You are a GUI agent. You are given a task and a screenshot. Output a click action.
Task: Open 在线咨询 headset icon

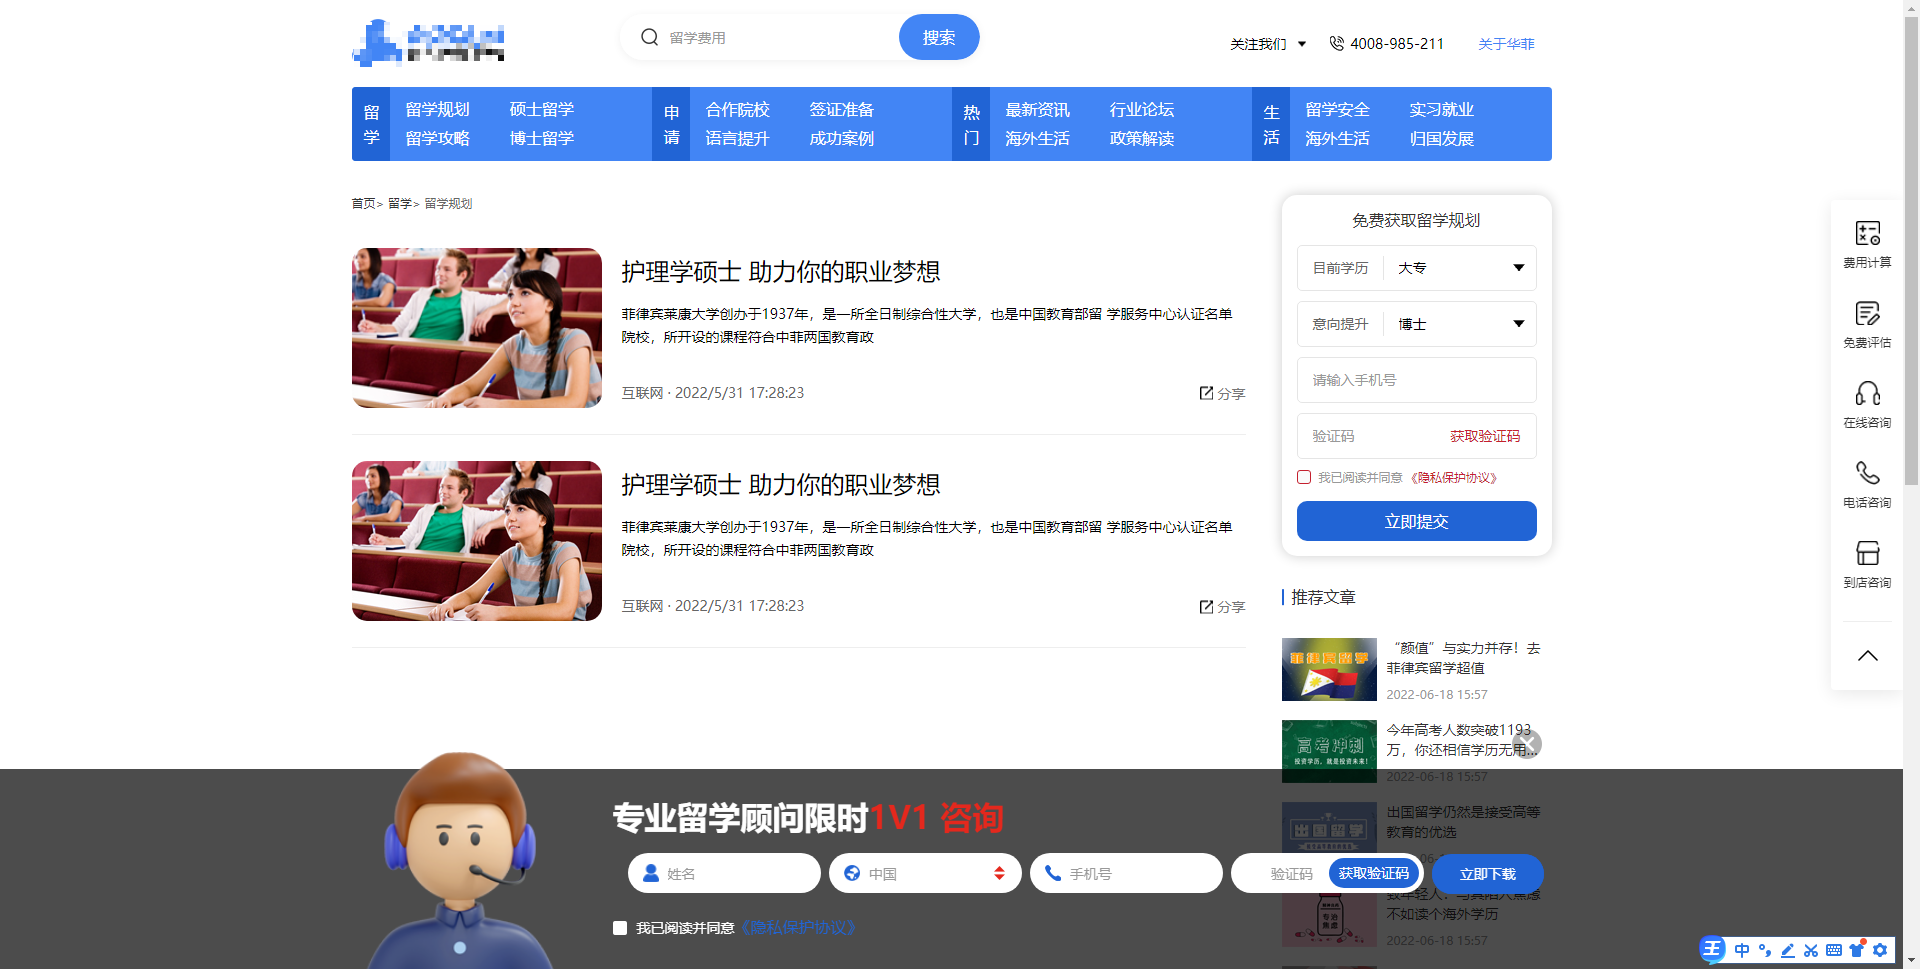(x=1867, y=393)
